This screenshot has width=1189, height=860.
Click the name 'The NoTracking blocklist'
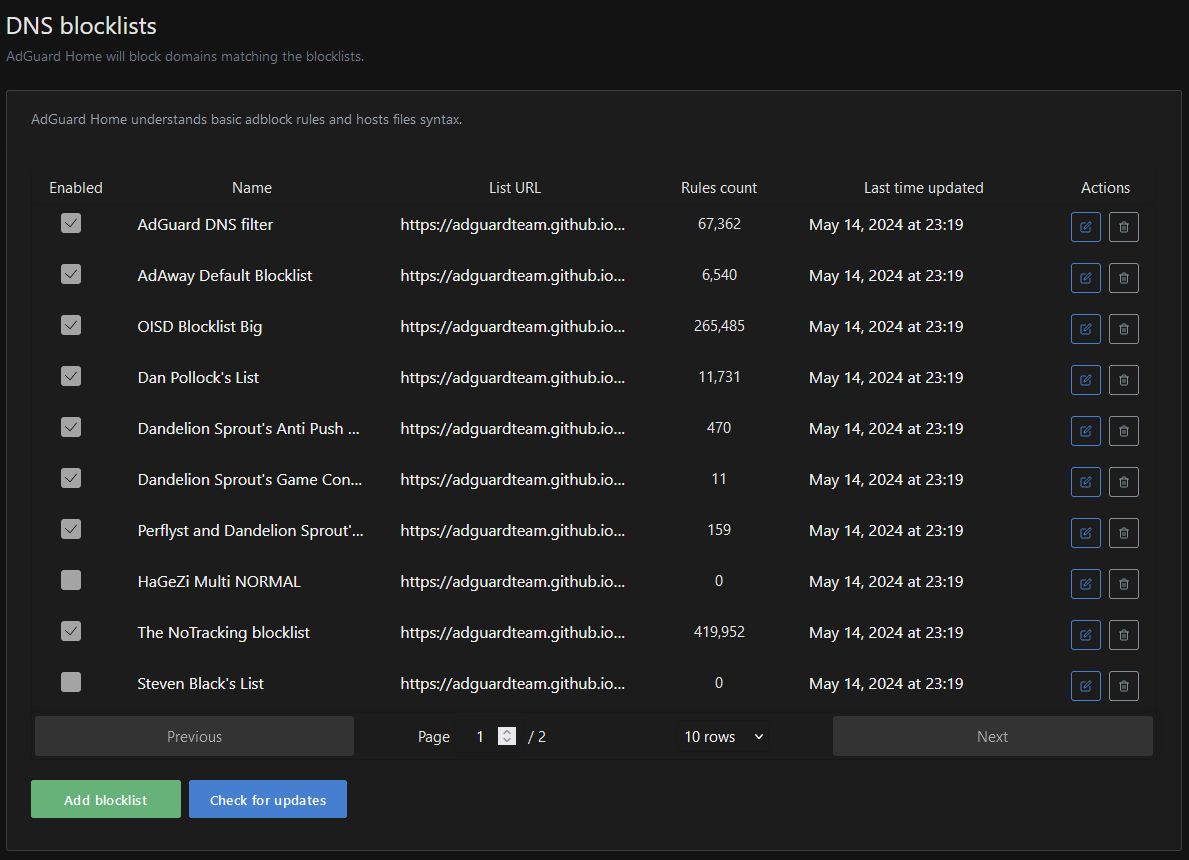pos(224,632)
